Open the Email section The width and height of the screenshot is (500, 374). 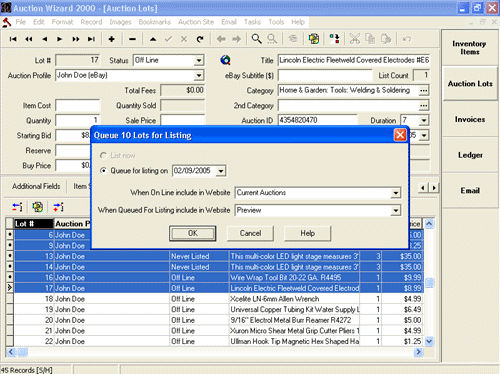click(470, 191)
